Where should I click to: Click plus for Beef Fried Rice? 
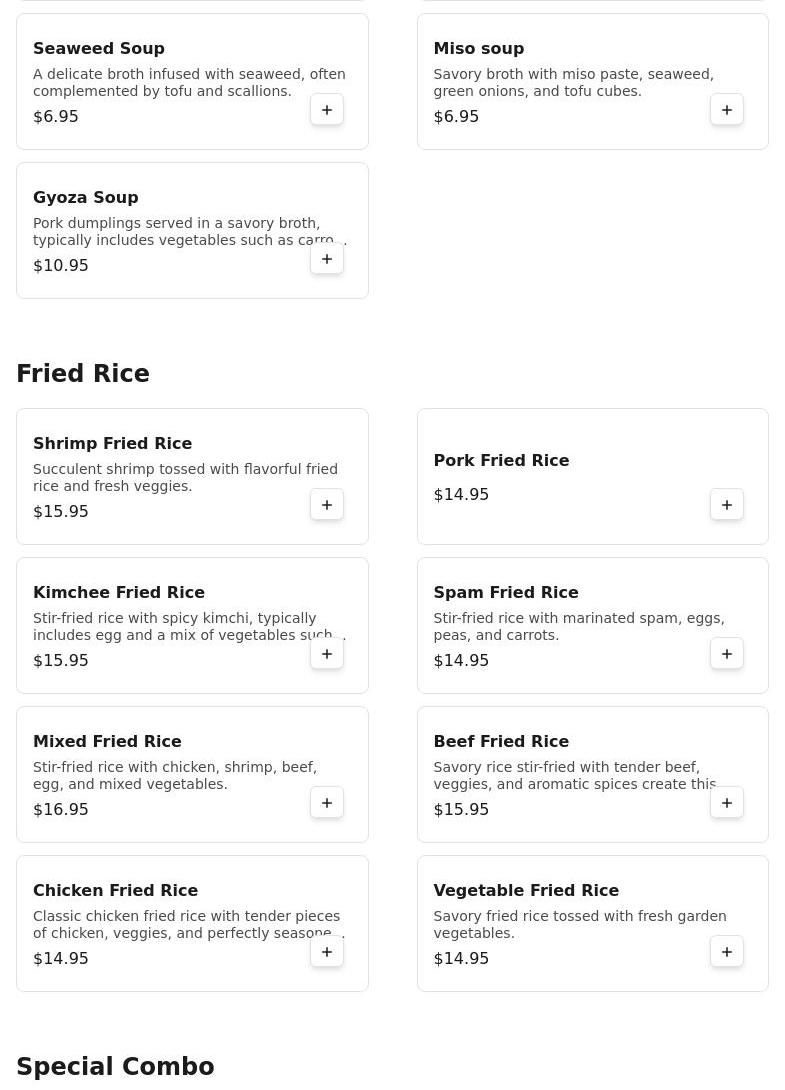(x=727, y=803)
